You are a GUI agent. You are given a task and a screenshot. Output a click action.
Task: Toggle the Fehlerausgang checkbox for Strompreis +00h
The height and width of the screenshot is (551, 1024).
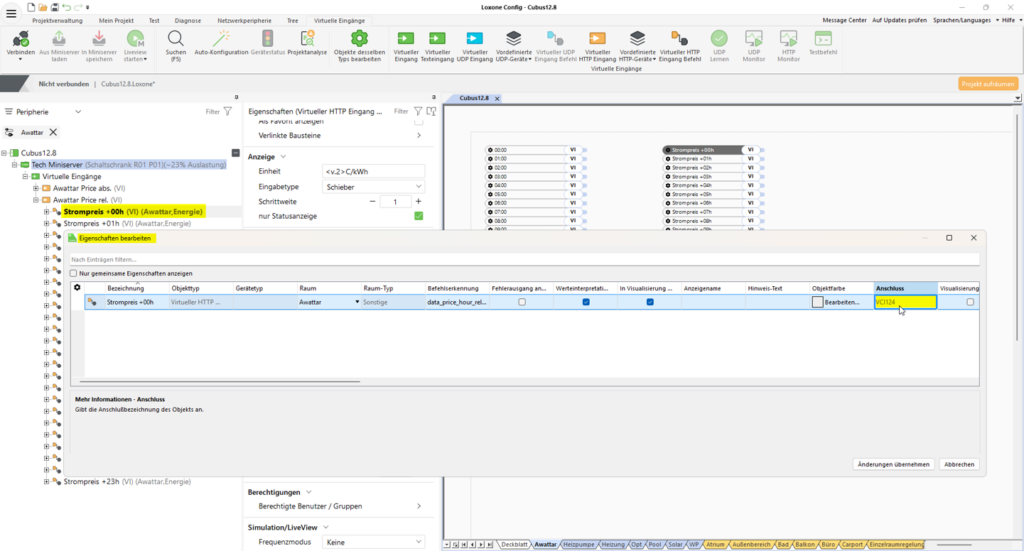tap(522, 302)
